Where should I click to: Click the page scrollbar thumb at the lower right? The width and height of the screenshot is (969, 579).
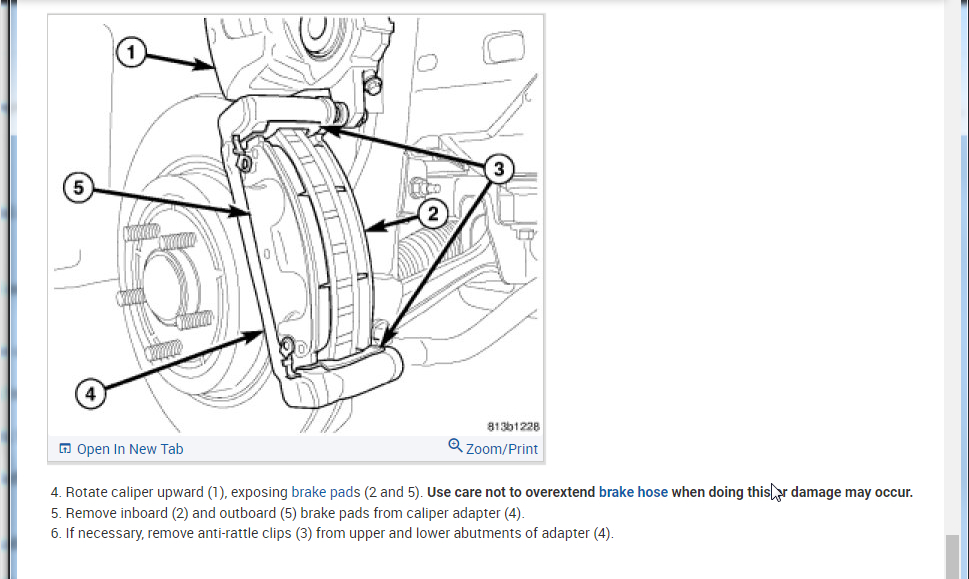[952, 557]
